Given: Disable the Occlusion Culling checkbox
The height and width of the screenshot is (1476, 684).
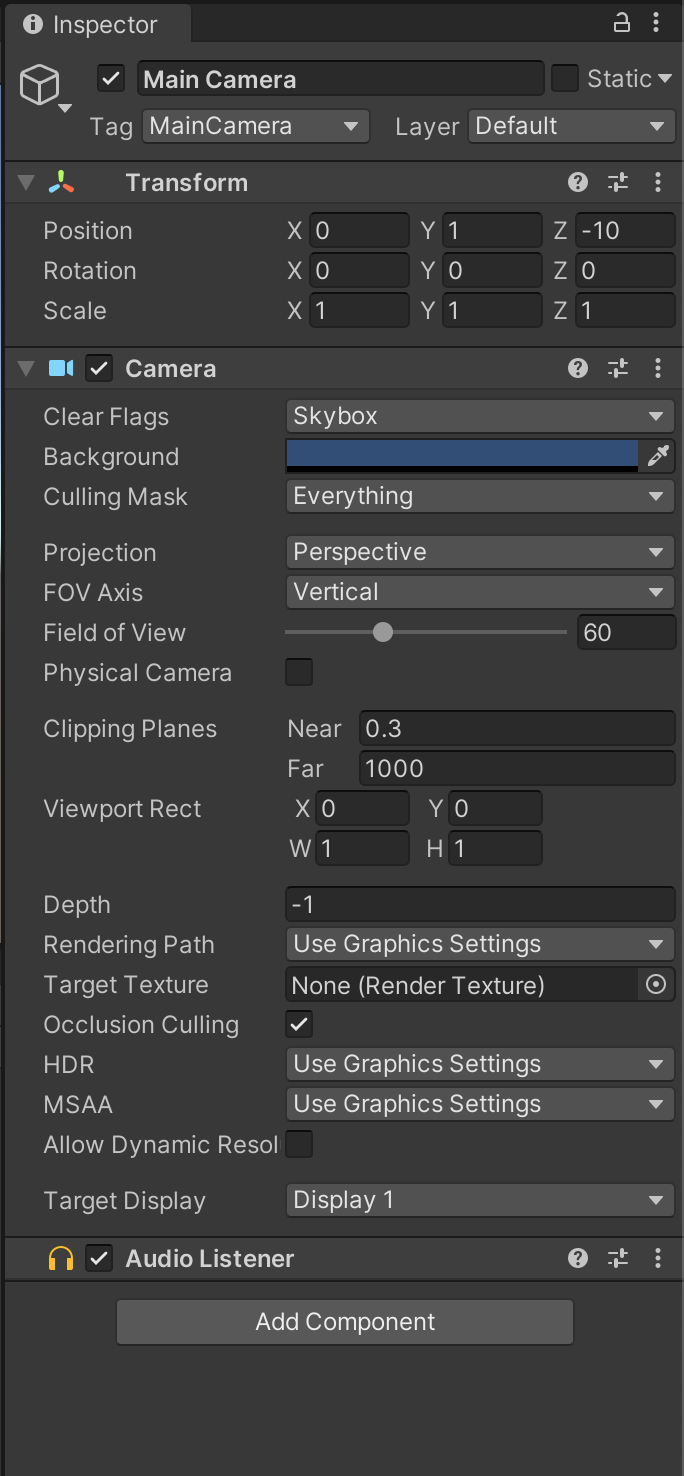Looking at the screenshot, I should tap(299, 1024).
